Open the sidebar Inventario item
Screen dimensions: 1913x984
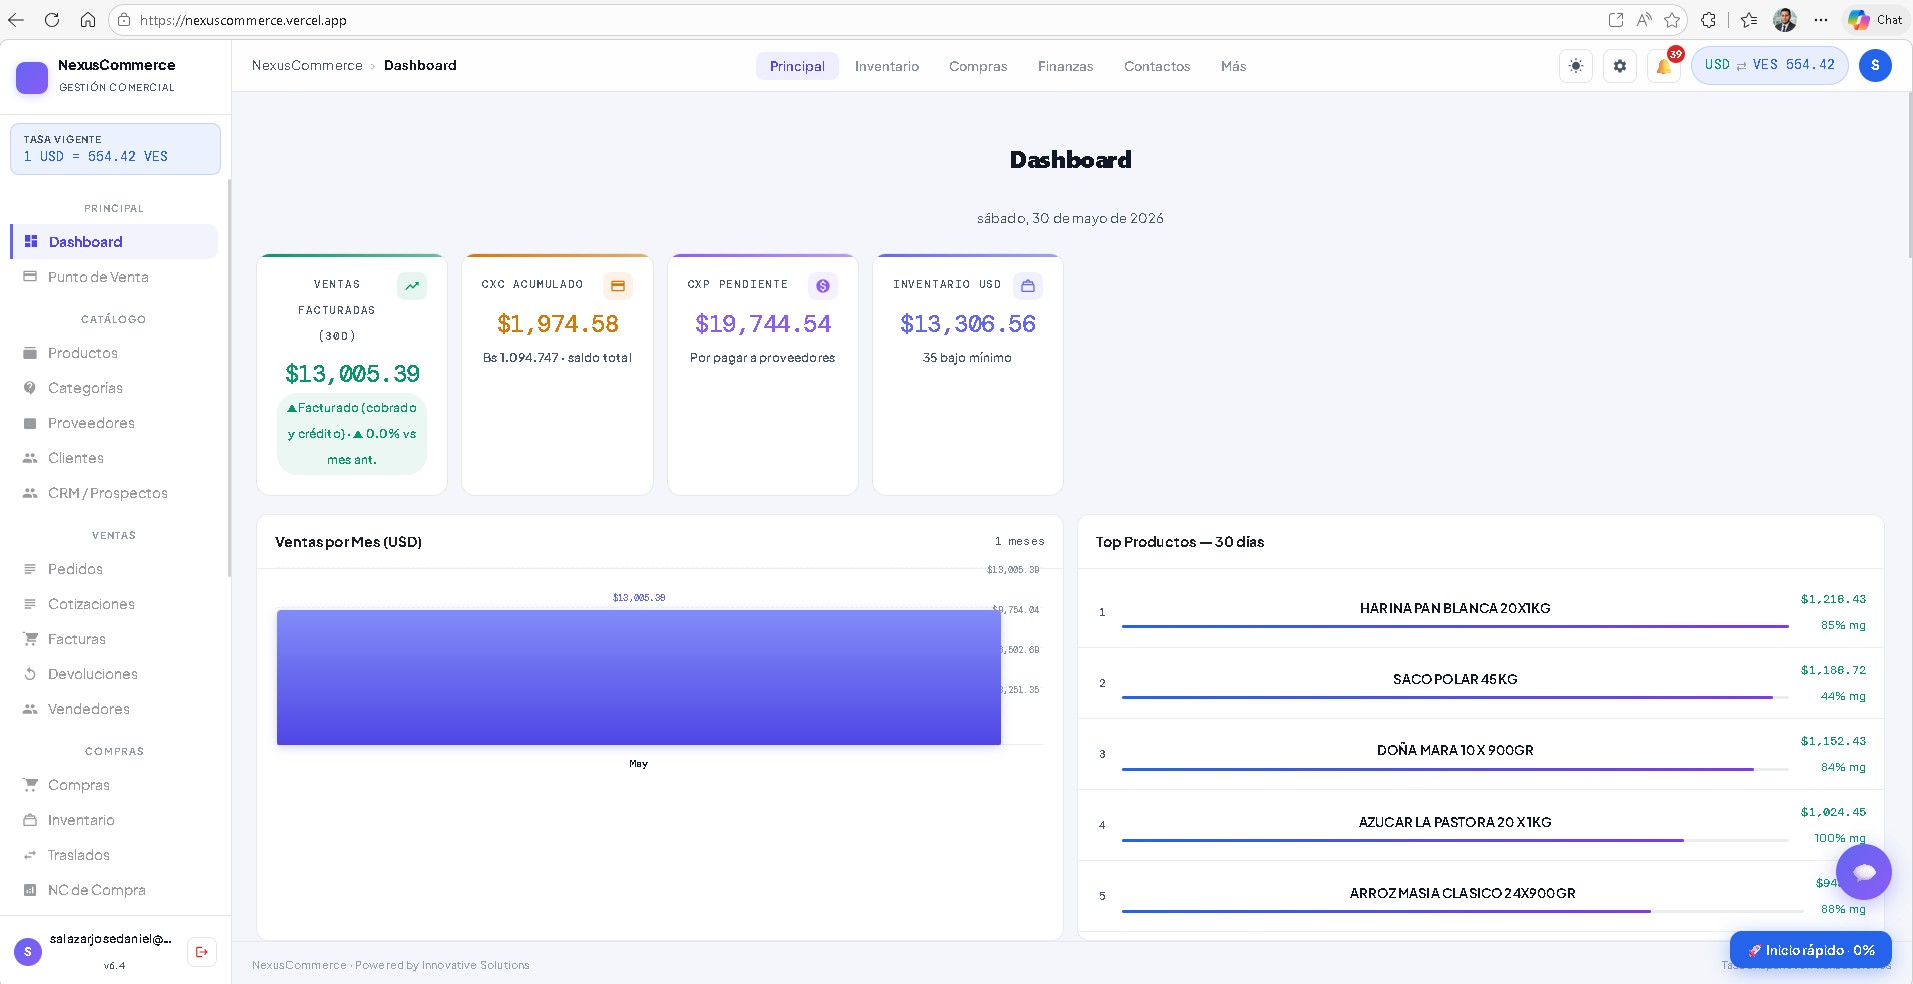coord(114,820)
